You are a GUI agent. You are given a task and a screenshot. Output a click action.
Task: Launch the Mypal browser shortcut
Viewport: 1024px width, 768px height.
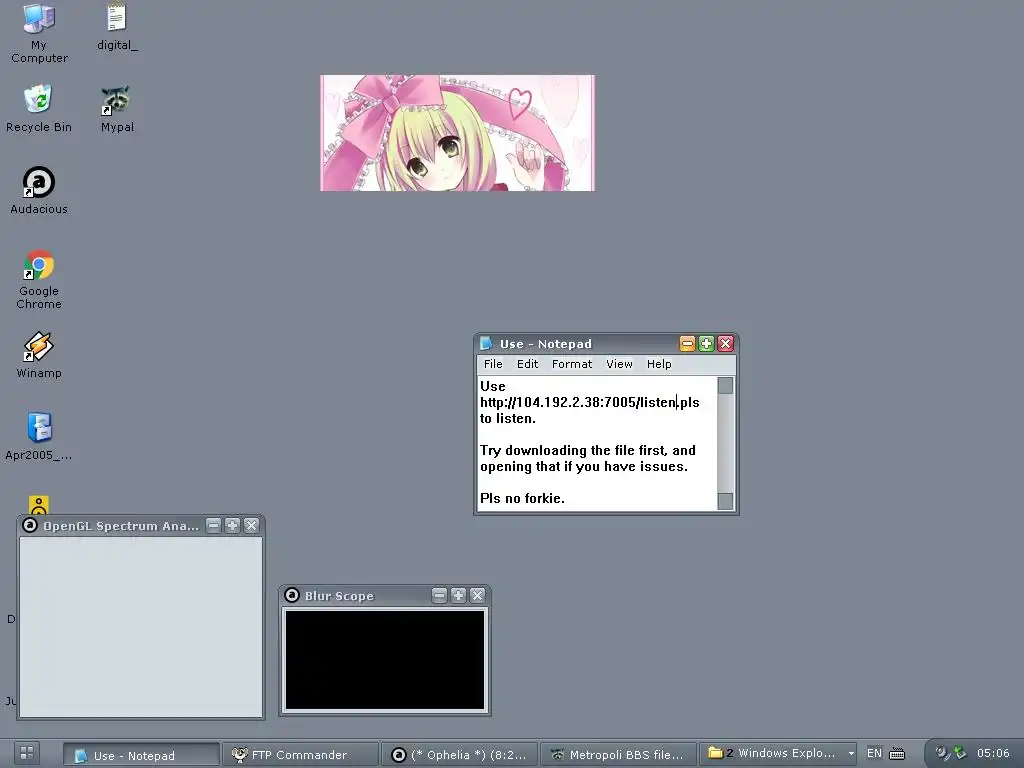point(117,109)
